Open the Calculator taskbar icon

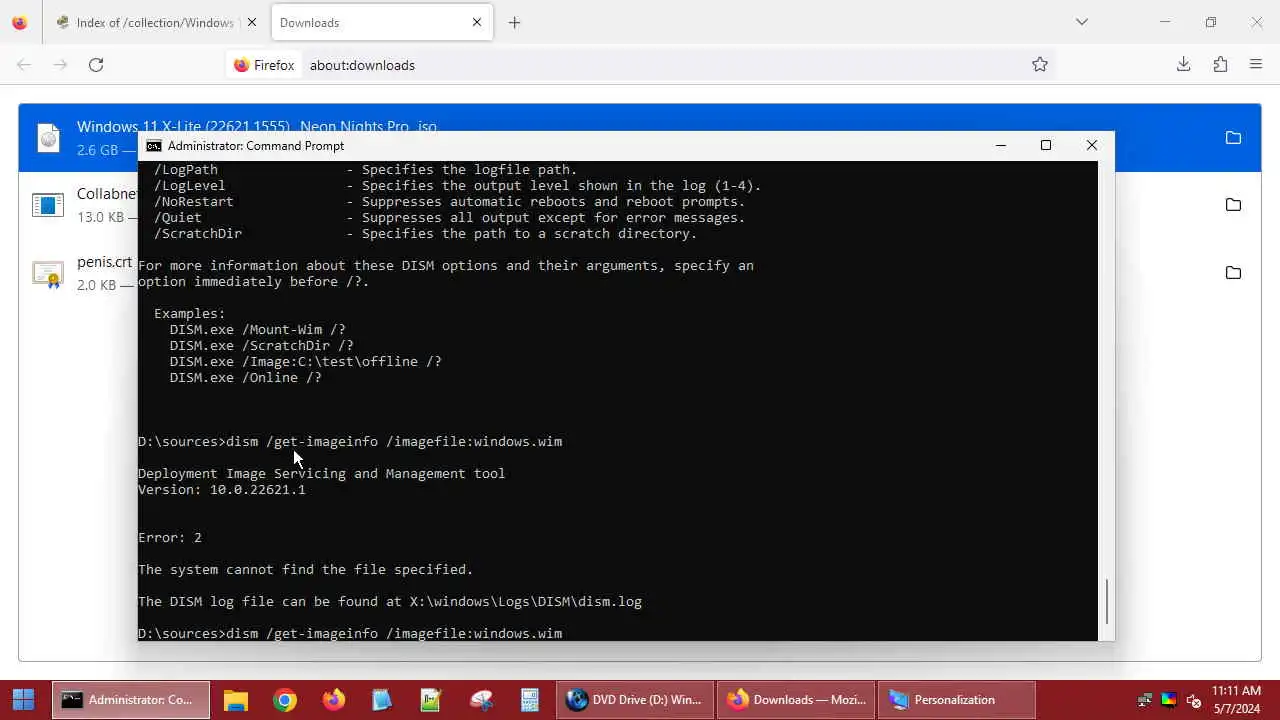pyautogui.click(x=530, y=700)
